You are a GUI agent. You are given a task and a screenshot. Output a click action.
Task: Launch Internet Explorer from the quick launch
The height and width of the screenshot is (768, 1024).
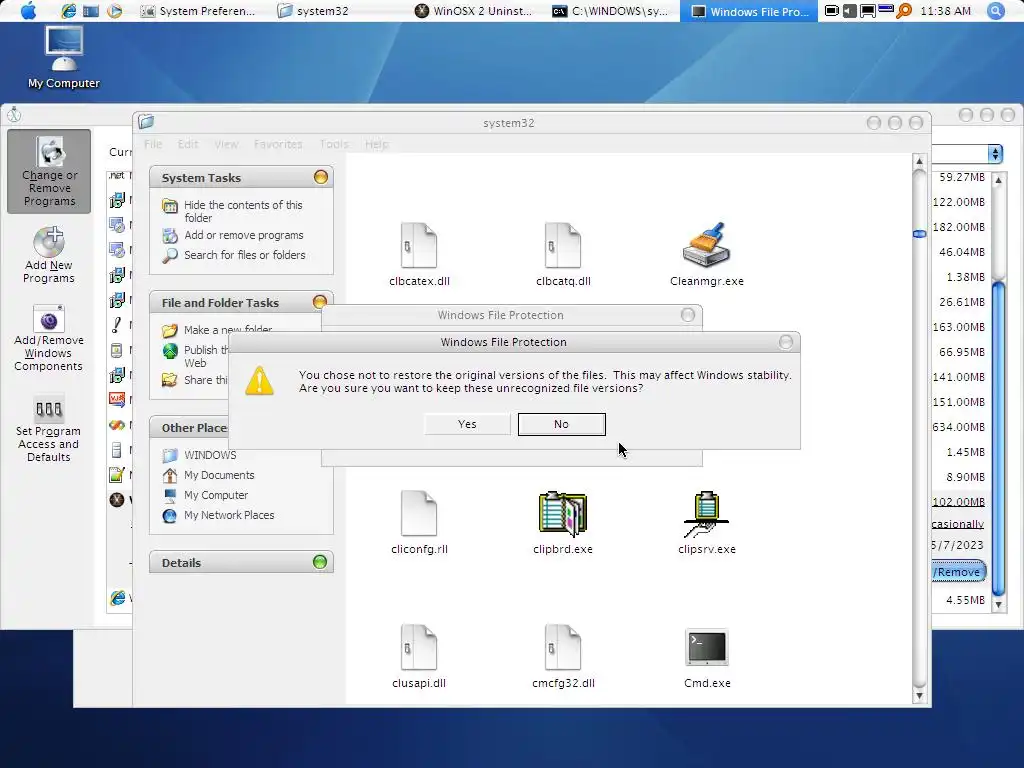(x=68, y=10)
